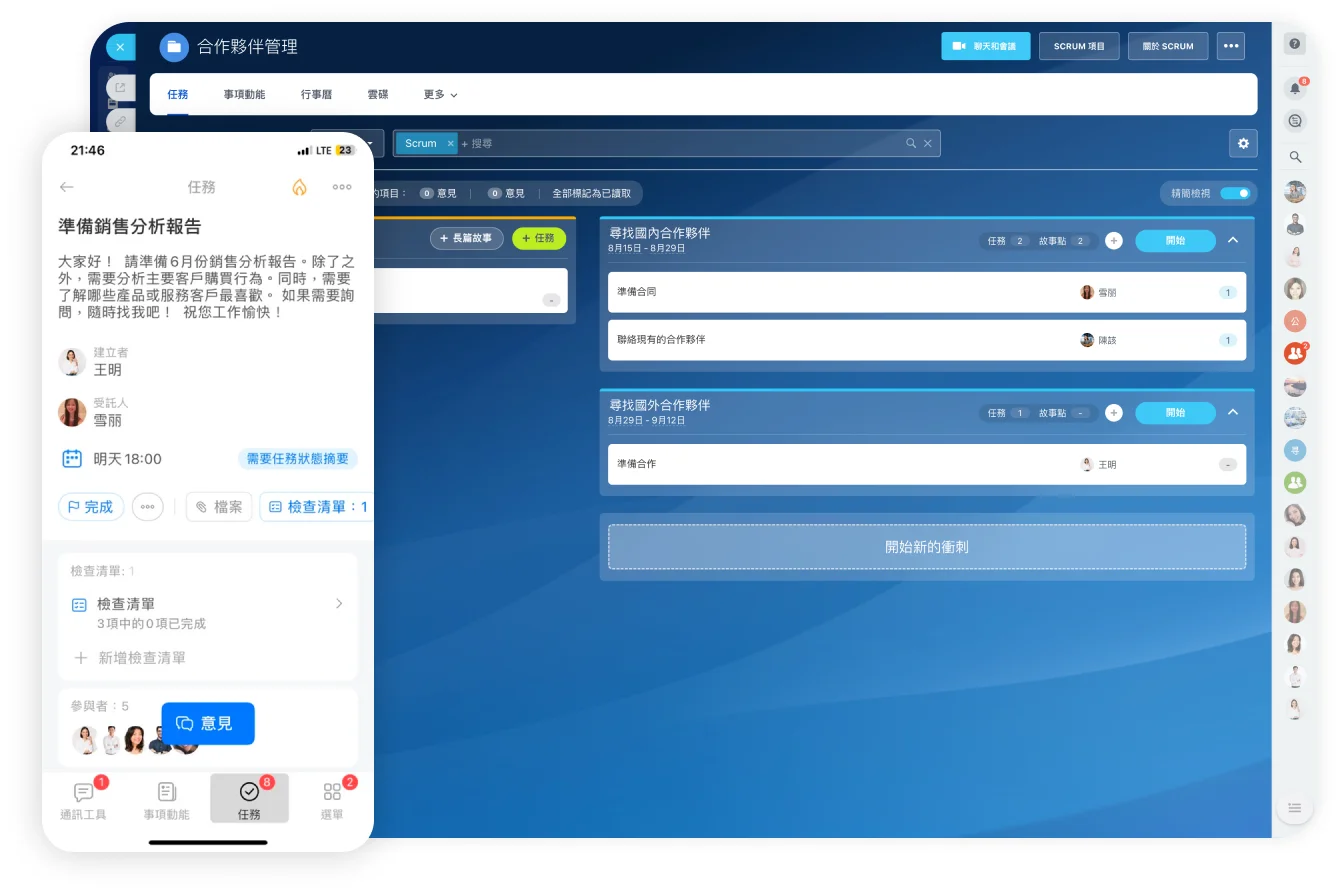Click the + 長篇故事 button
The width and height of the screenshot is (1340, 894).
click(x=467, y=239)
